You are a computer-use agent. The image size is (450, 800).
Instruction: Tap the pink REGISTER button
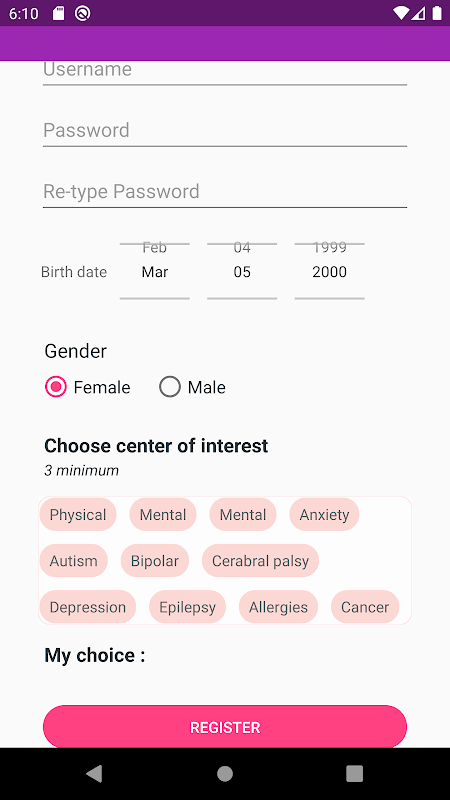[x=225, y=727]
